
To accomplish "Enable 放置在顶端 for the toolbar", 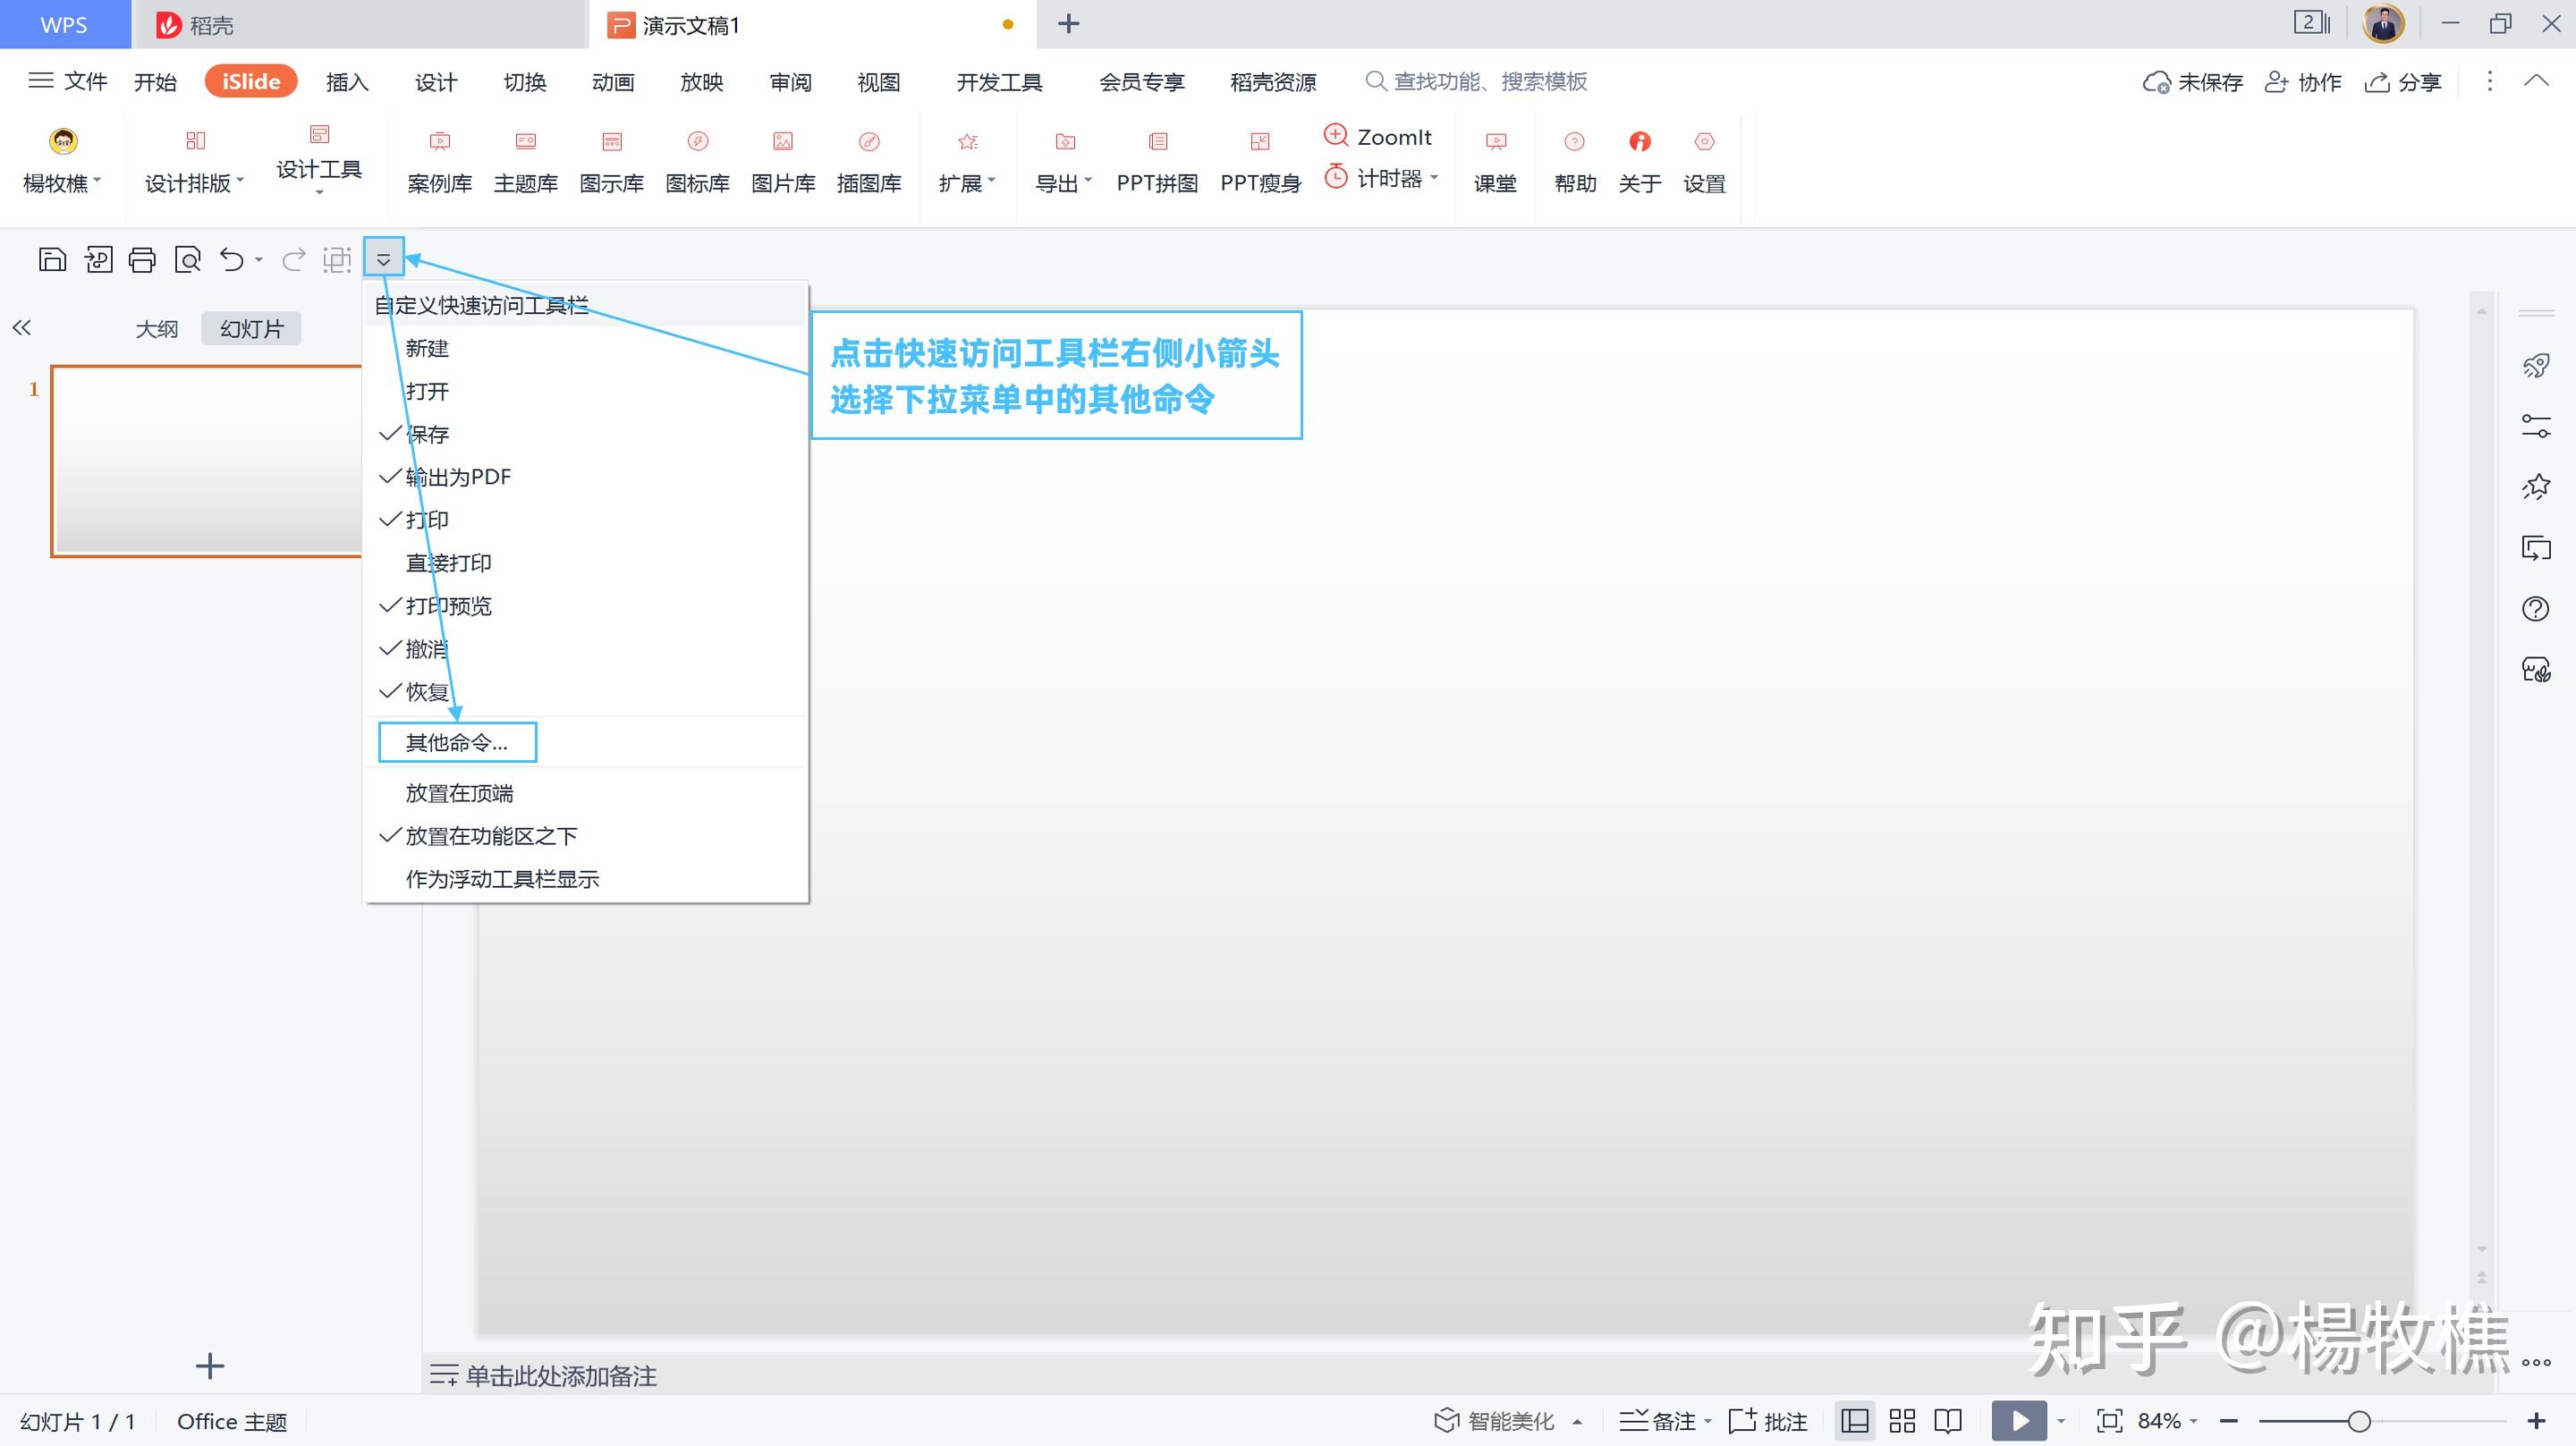I will [459, 792].
